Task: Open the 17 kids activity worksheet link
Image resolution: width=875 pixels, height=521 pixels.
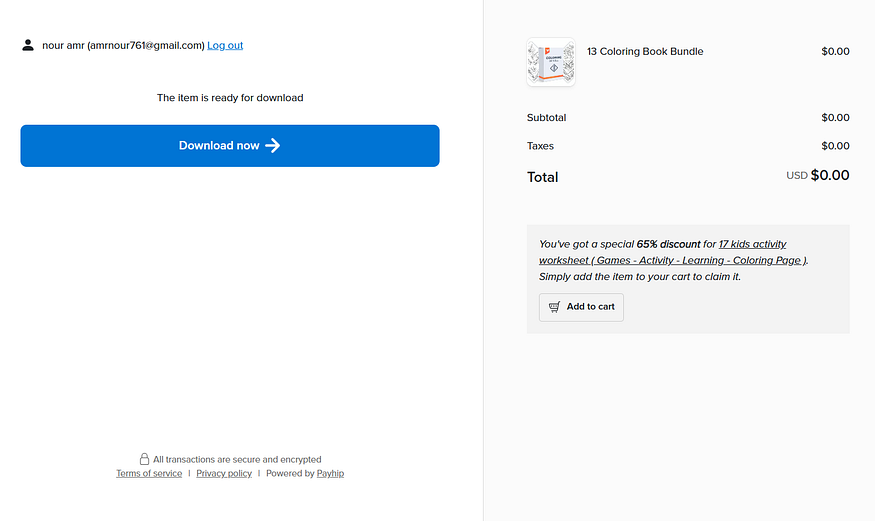Action: [663, 252]
